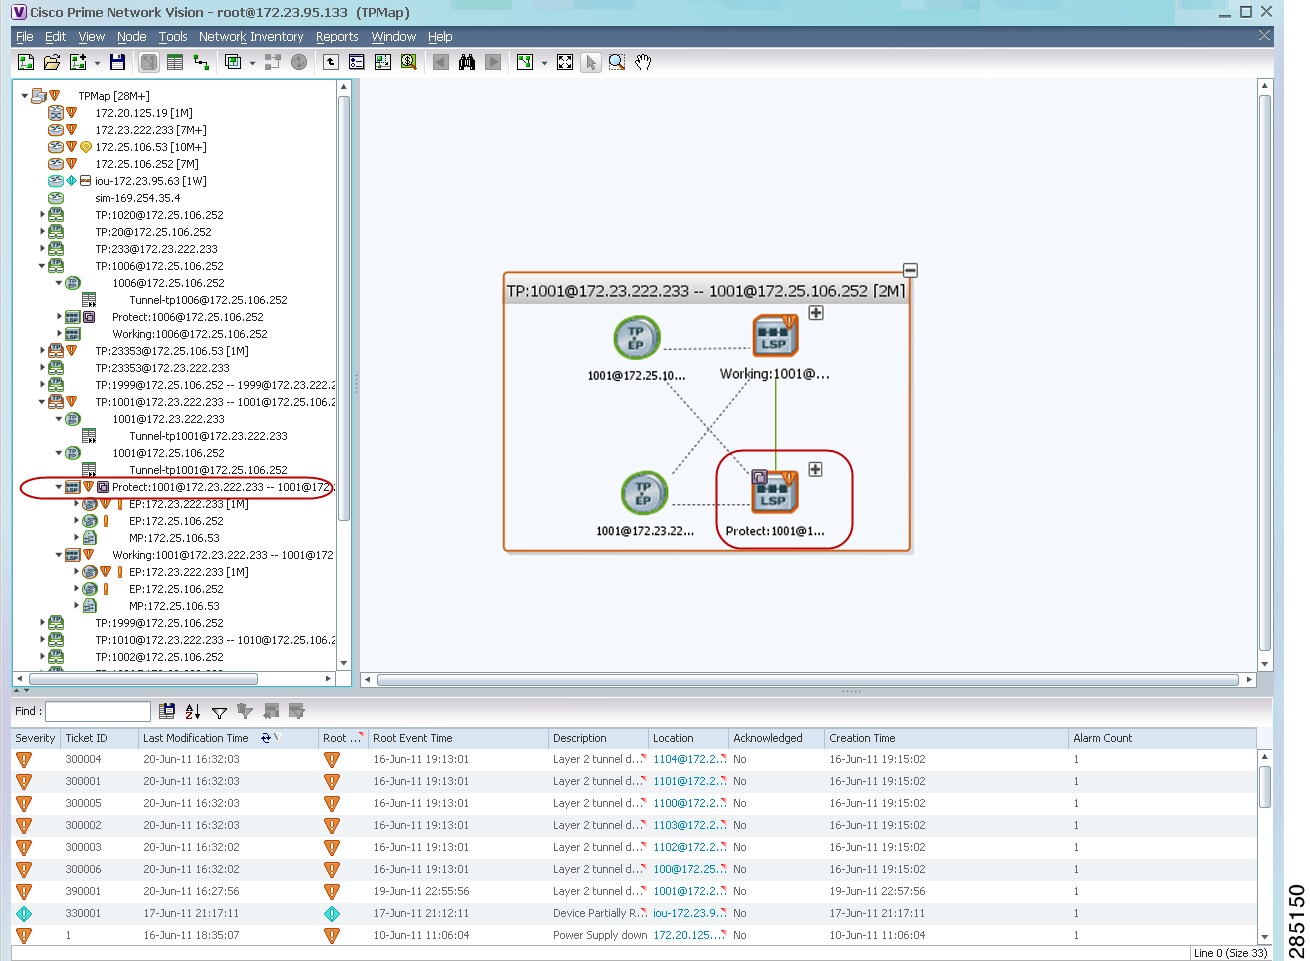
Task: Activate the Zoom Selection magnifier tool
Action: click(617, 62)
